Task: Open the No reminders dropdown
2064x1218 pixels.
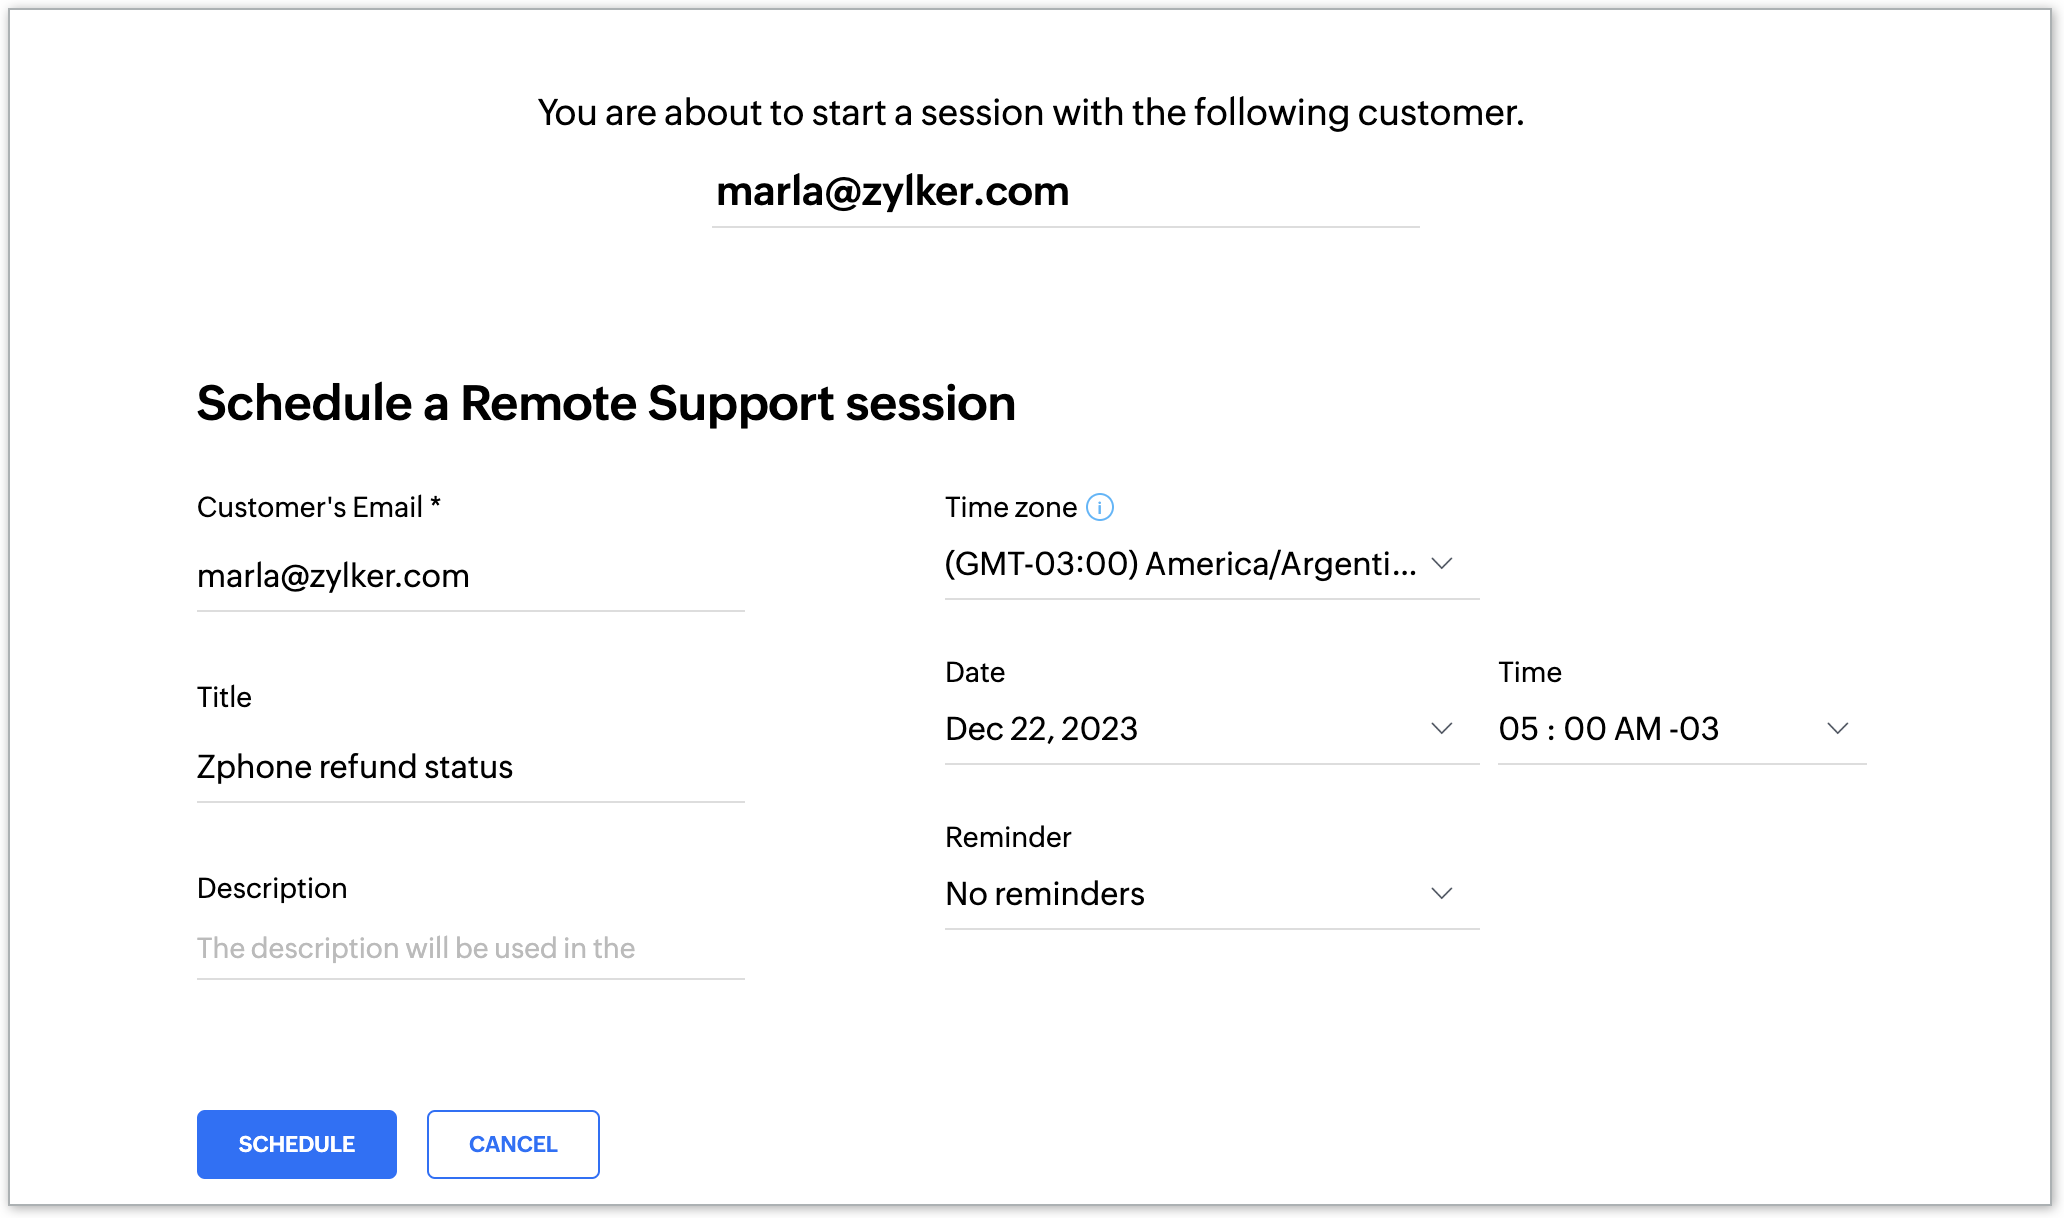Action: [x=1045, y=894]
